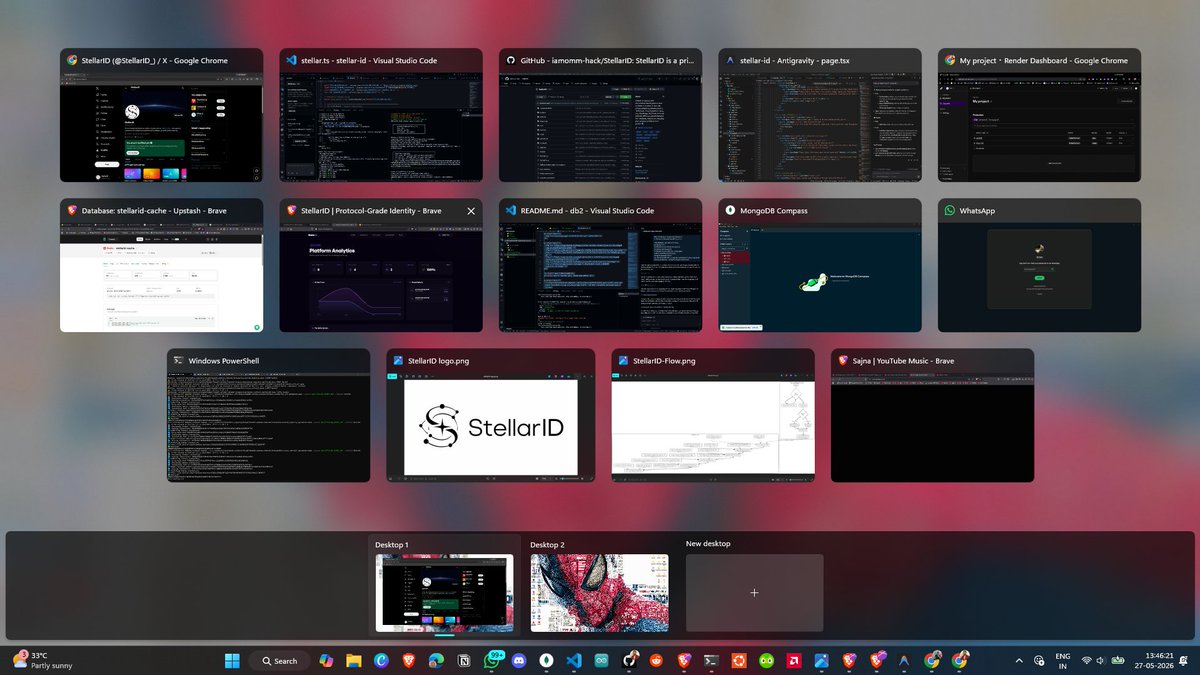Open AMD Software taskbar icon
The image size is (1200, 675).
pyautogui.click(x=794, y=660)
